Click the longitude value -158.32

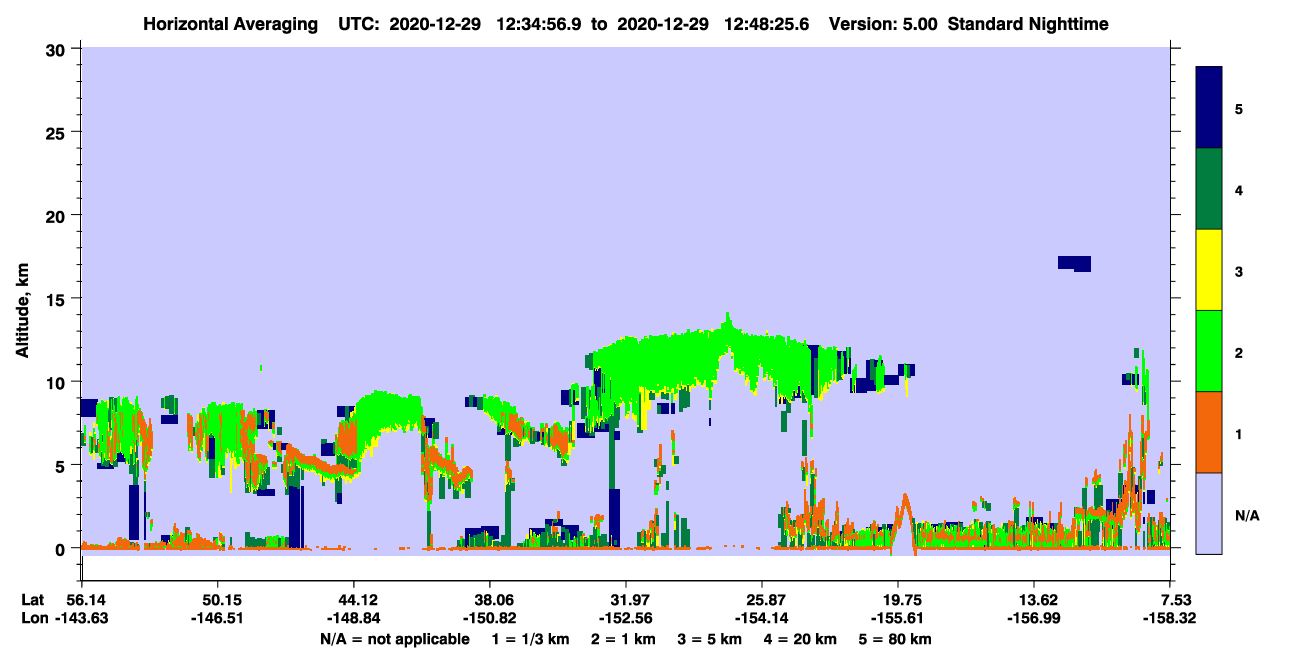[x=1170, y=618]
